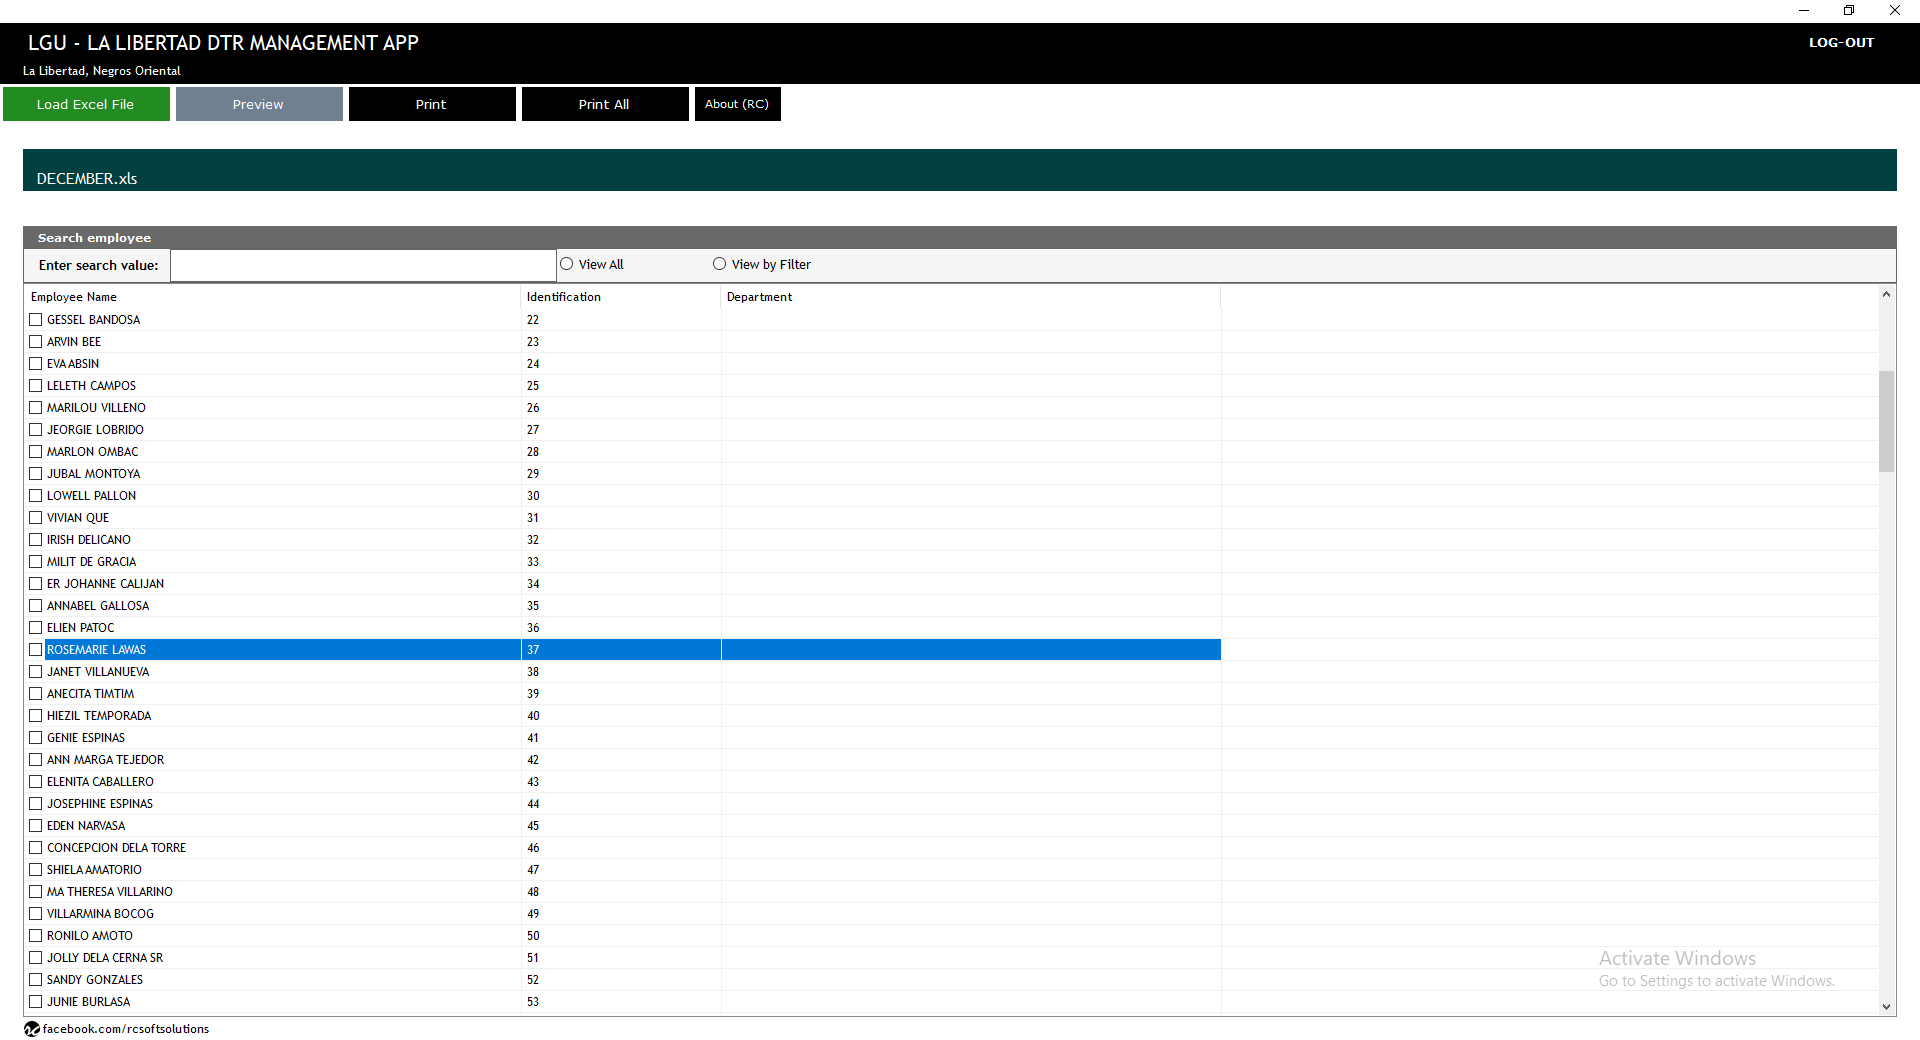Tick the checkbox beside ROSEMARIE LAWAS
1920x1040 pixels.
tap(36, 650)
